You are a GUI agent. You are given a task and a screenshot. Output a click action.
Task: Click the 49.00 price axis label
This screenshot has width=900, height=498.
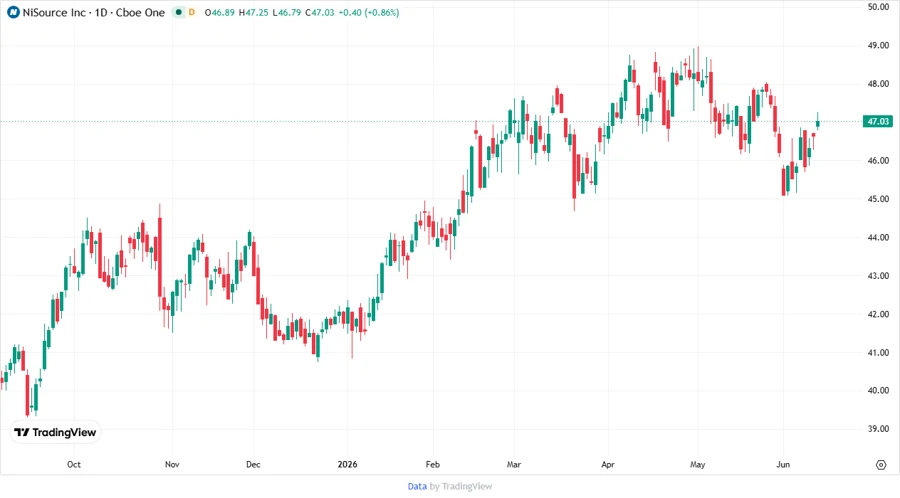878,45
